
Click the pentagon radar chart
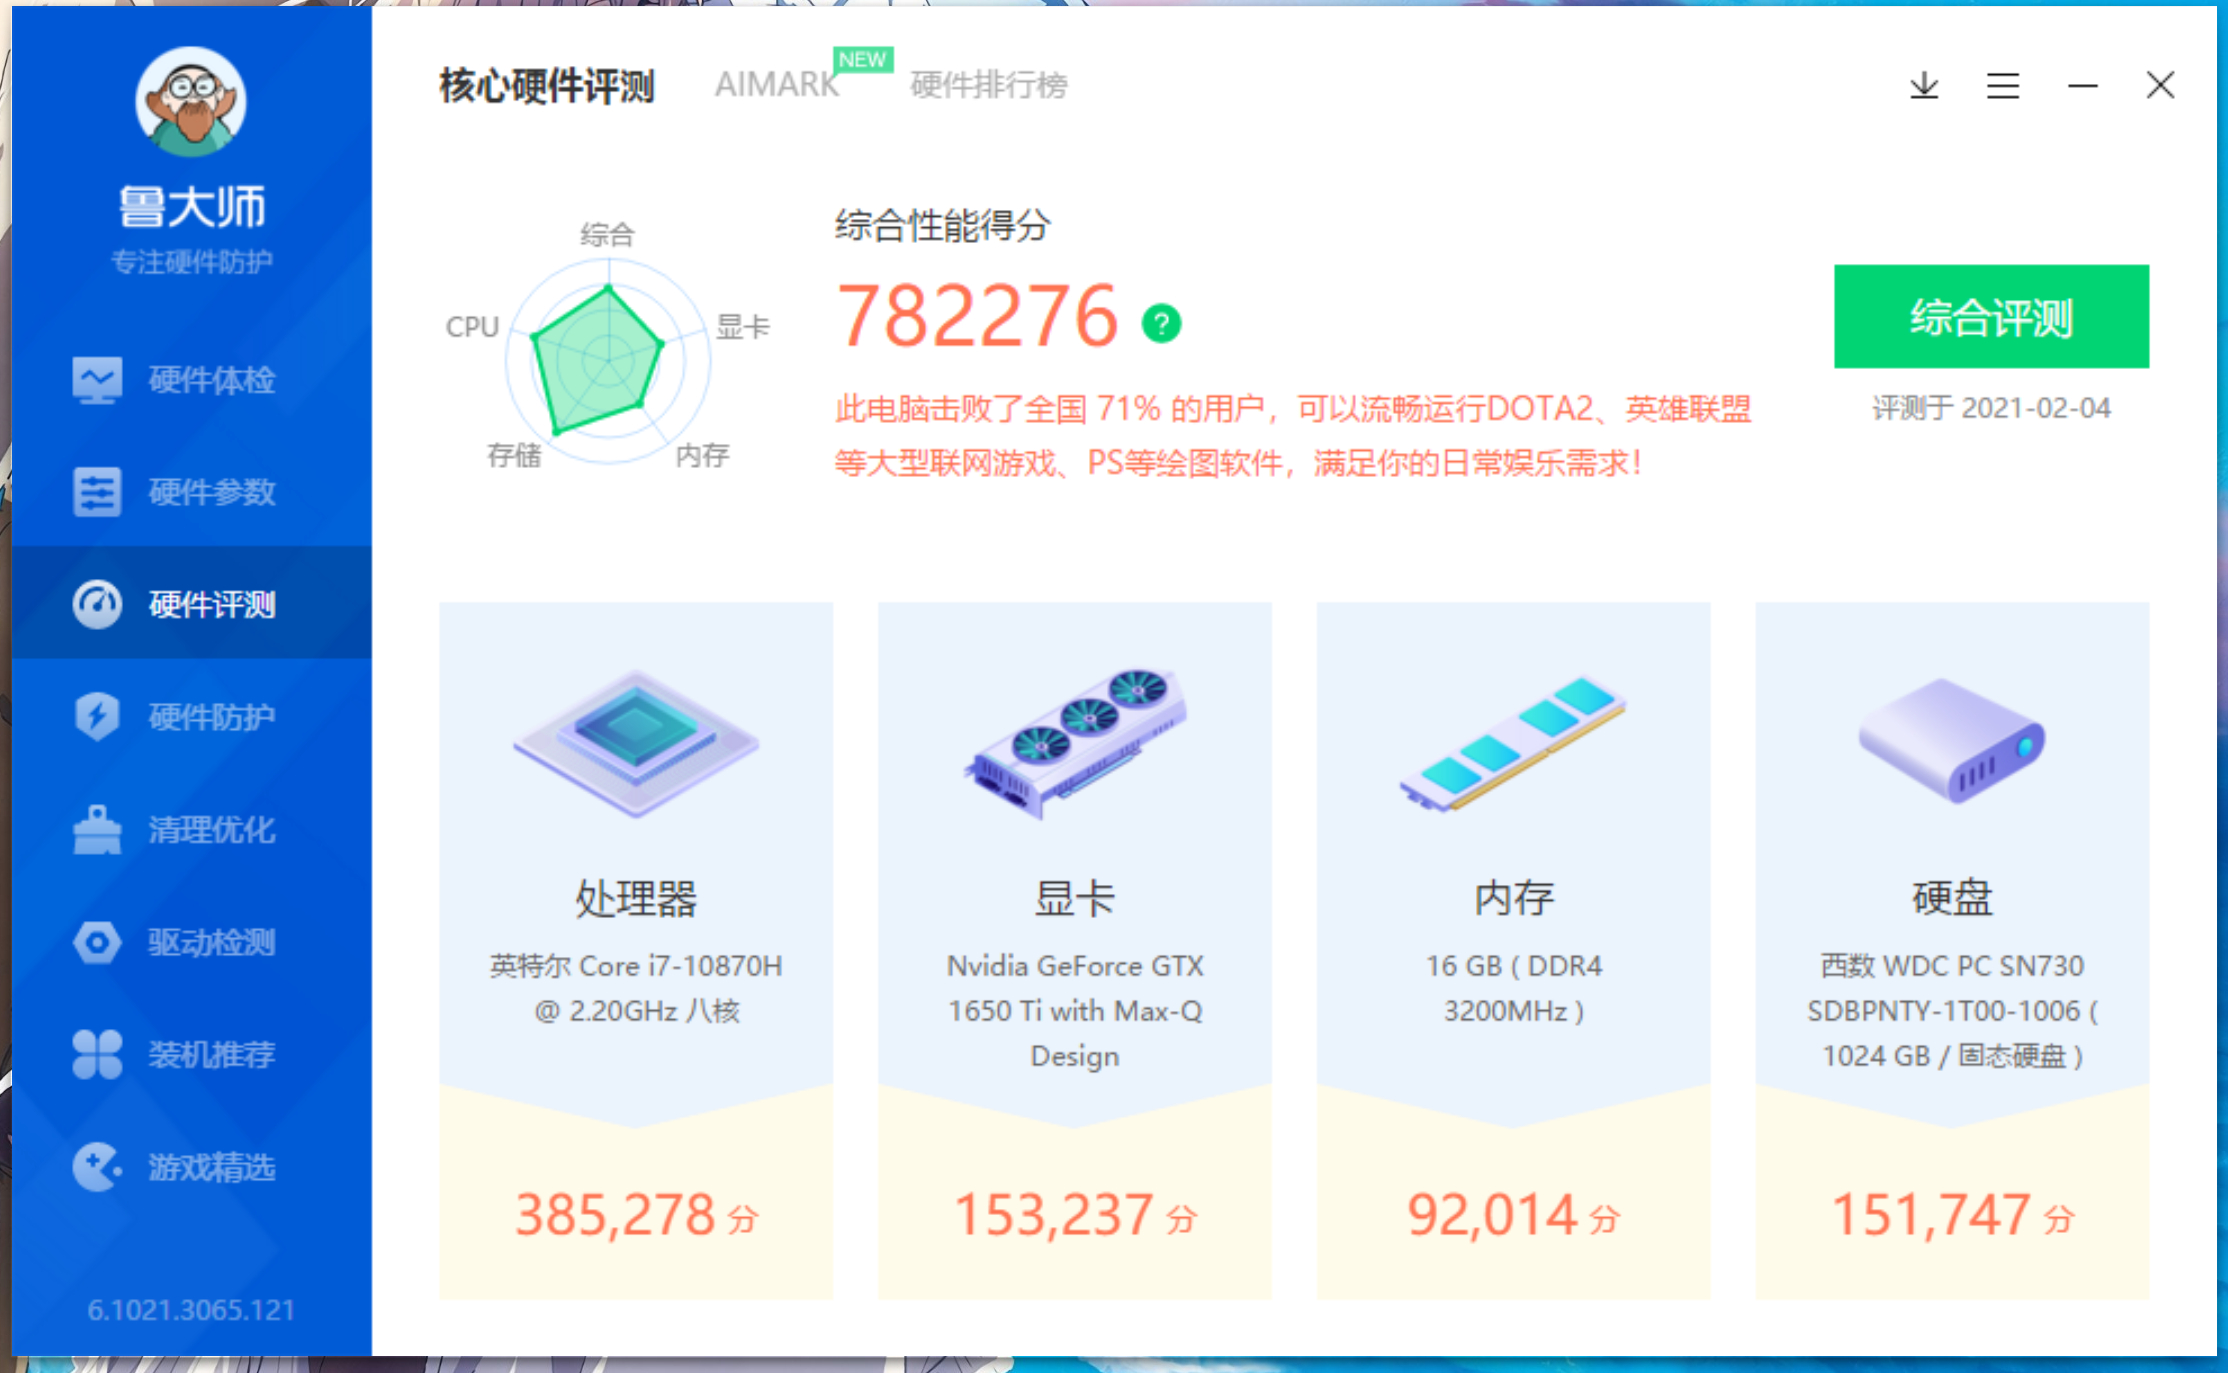[608, 361]
